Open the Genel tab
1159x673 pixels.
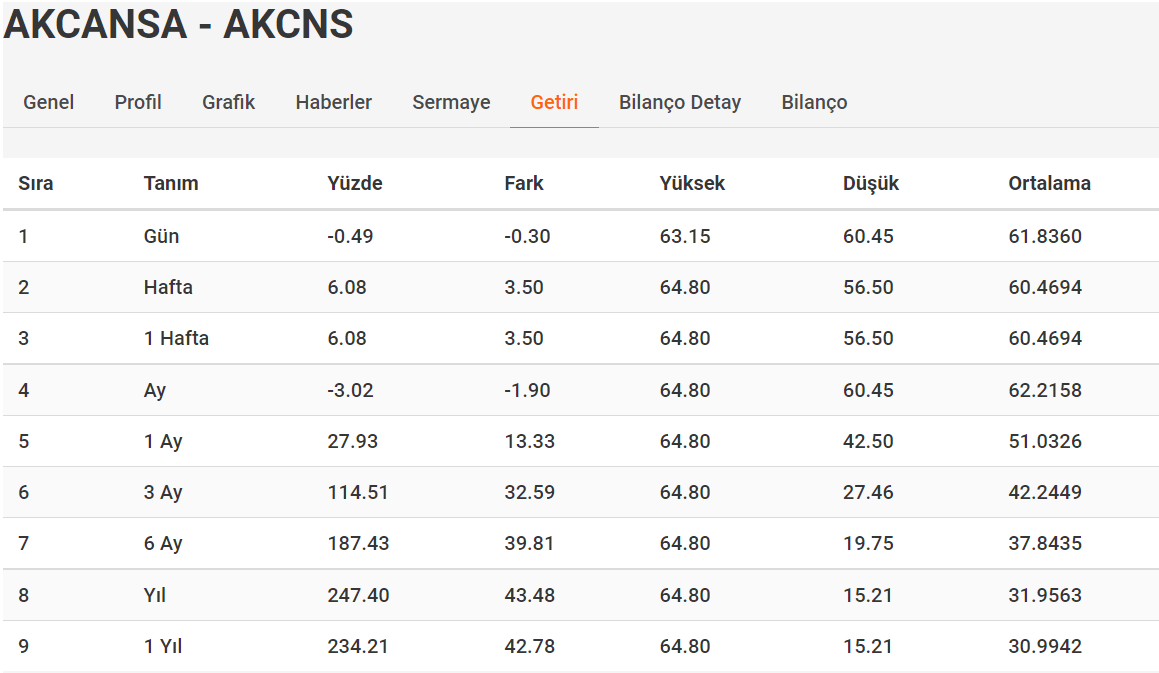tap(48, 102)
